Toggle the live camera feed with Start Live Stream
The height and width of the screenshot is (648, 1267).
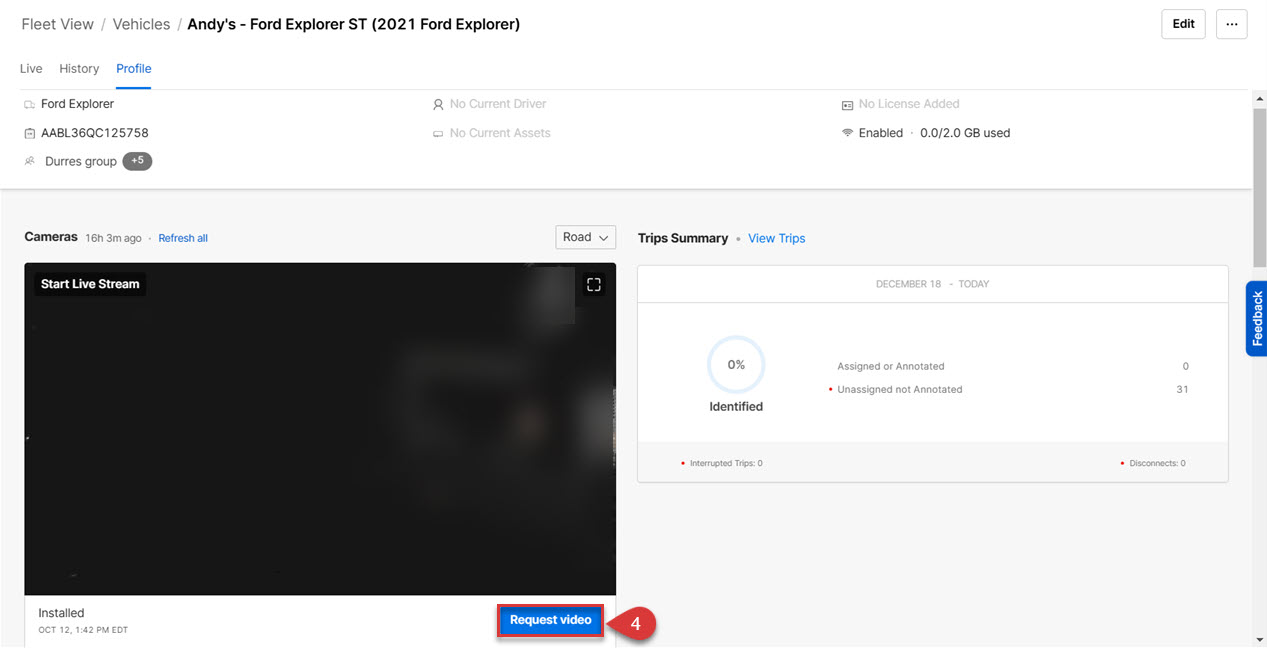(89, 284)
